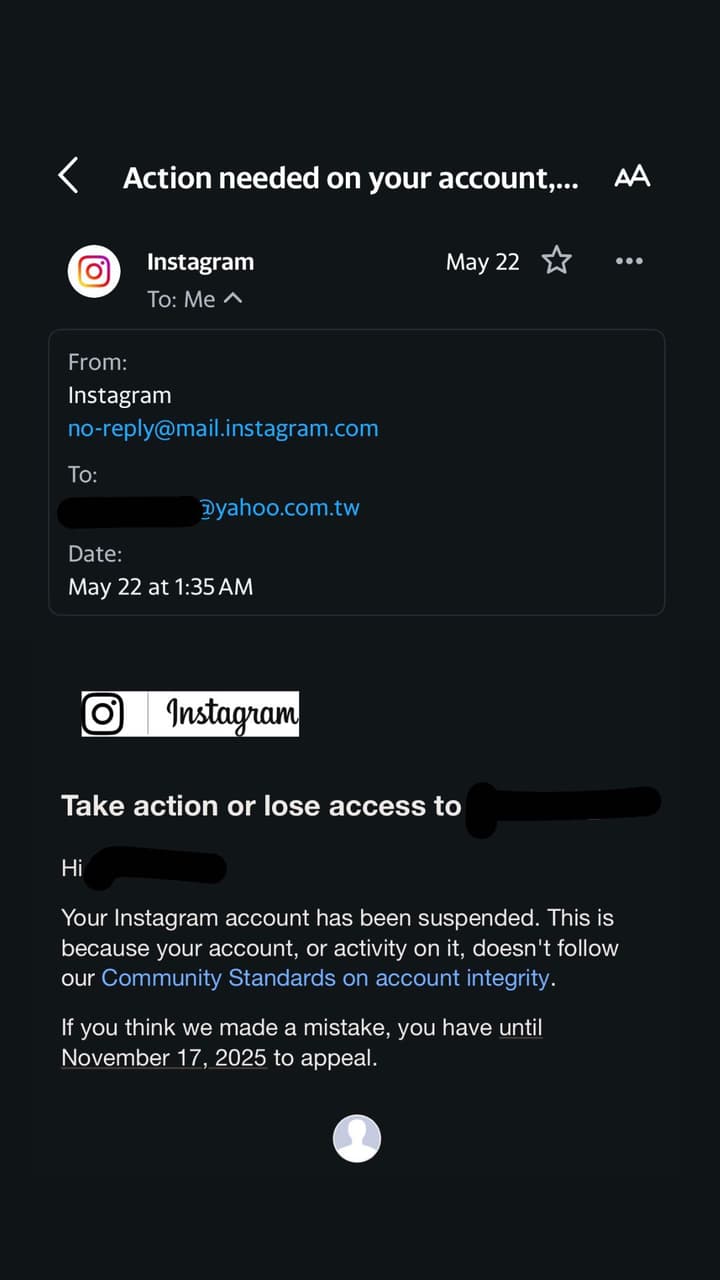Screen dimensions: 720x1280
Task: Tap underlined November 17, 2025 date
Action: point(164,1058)
